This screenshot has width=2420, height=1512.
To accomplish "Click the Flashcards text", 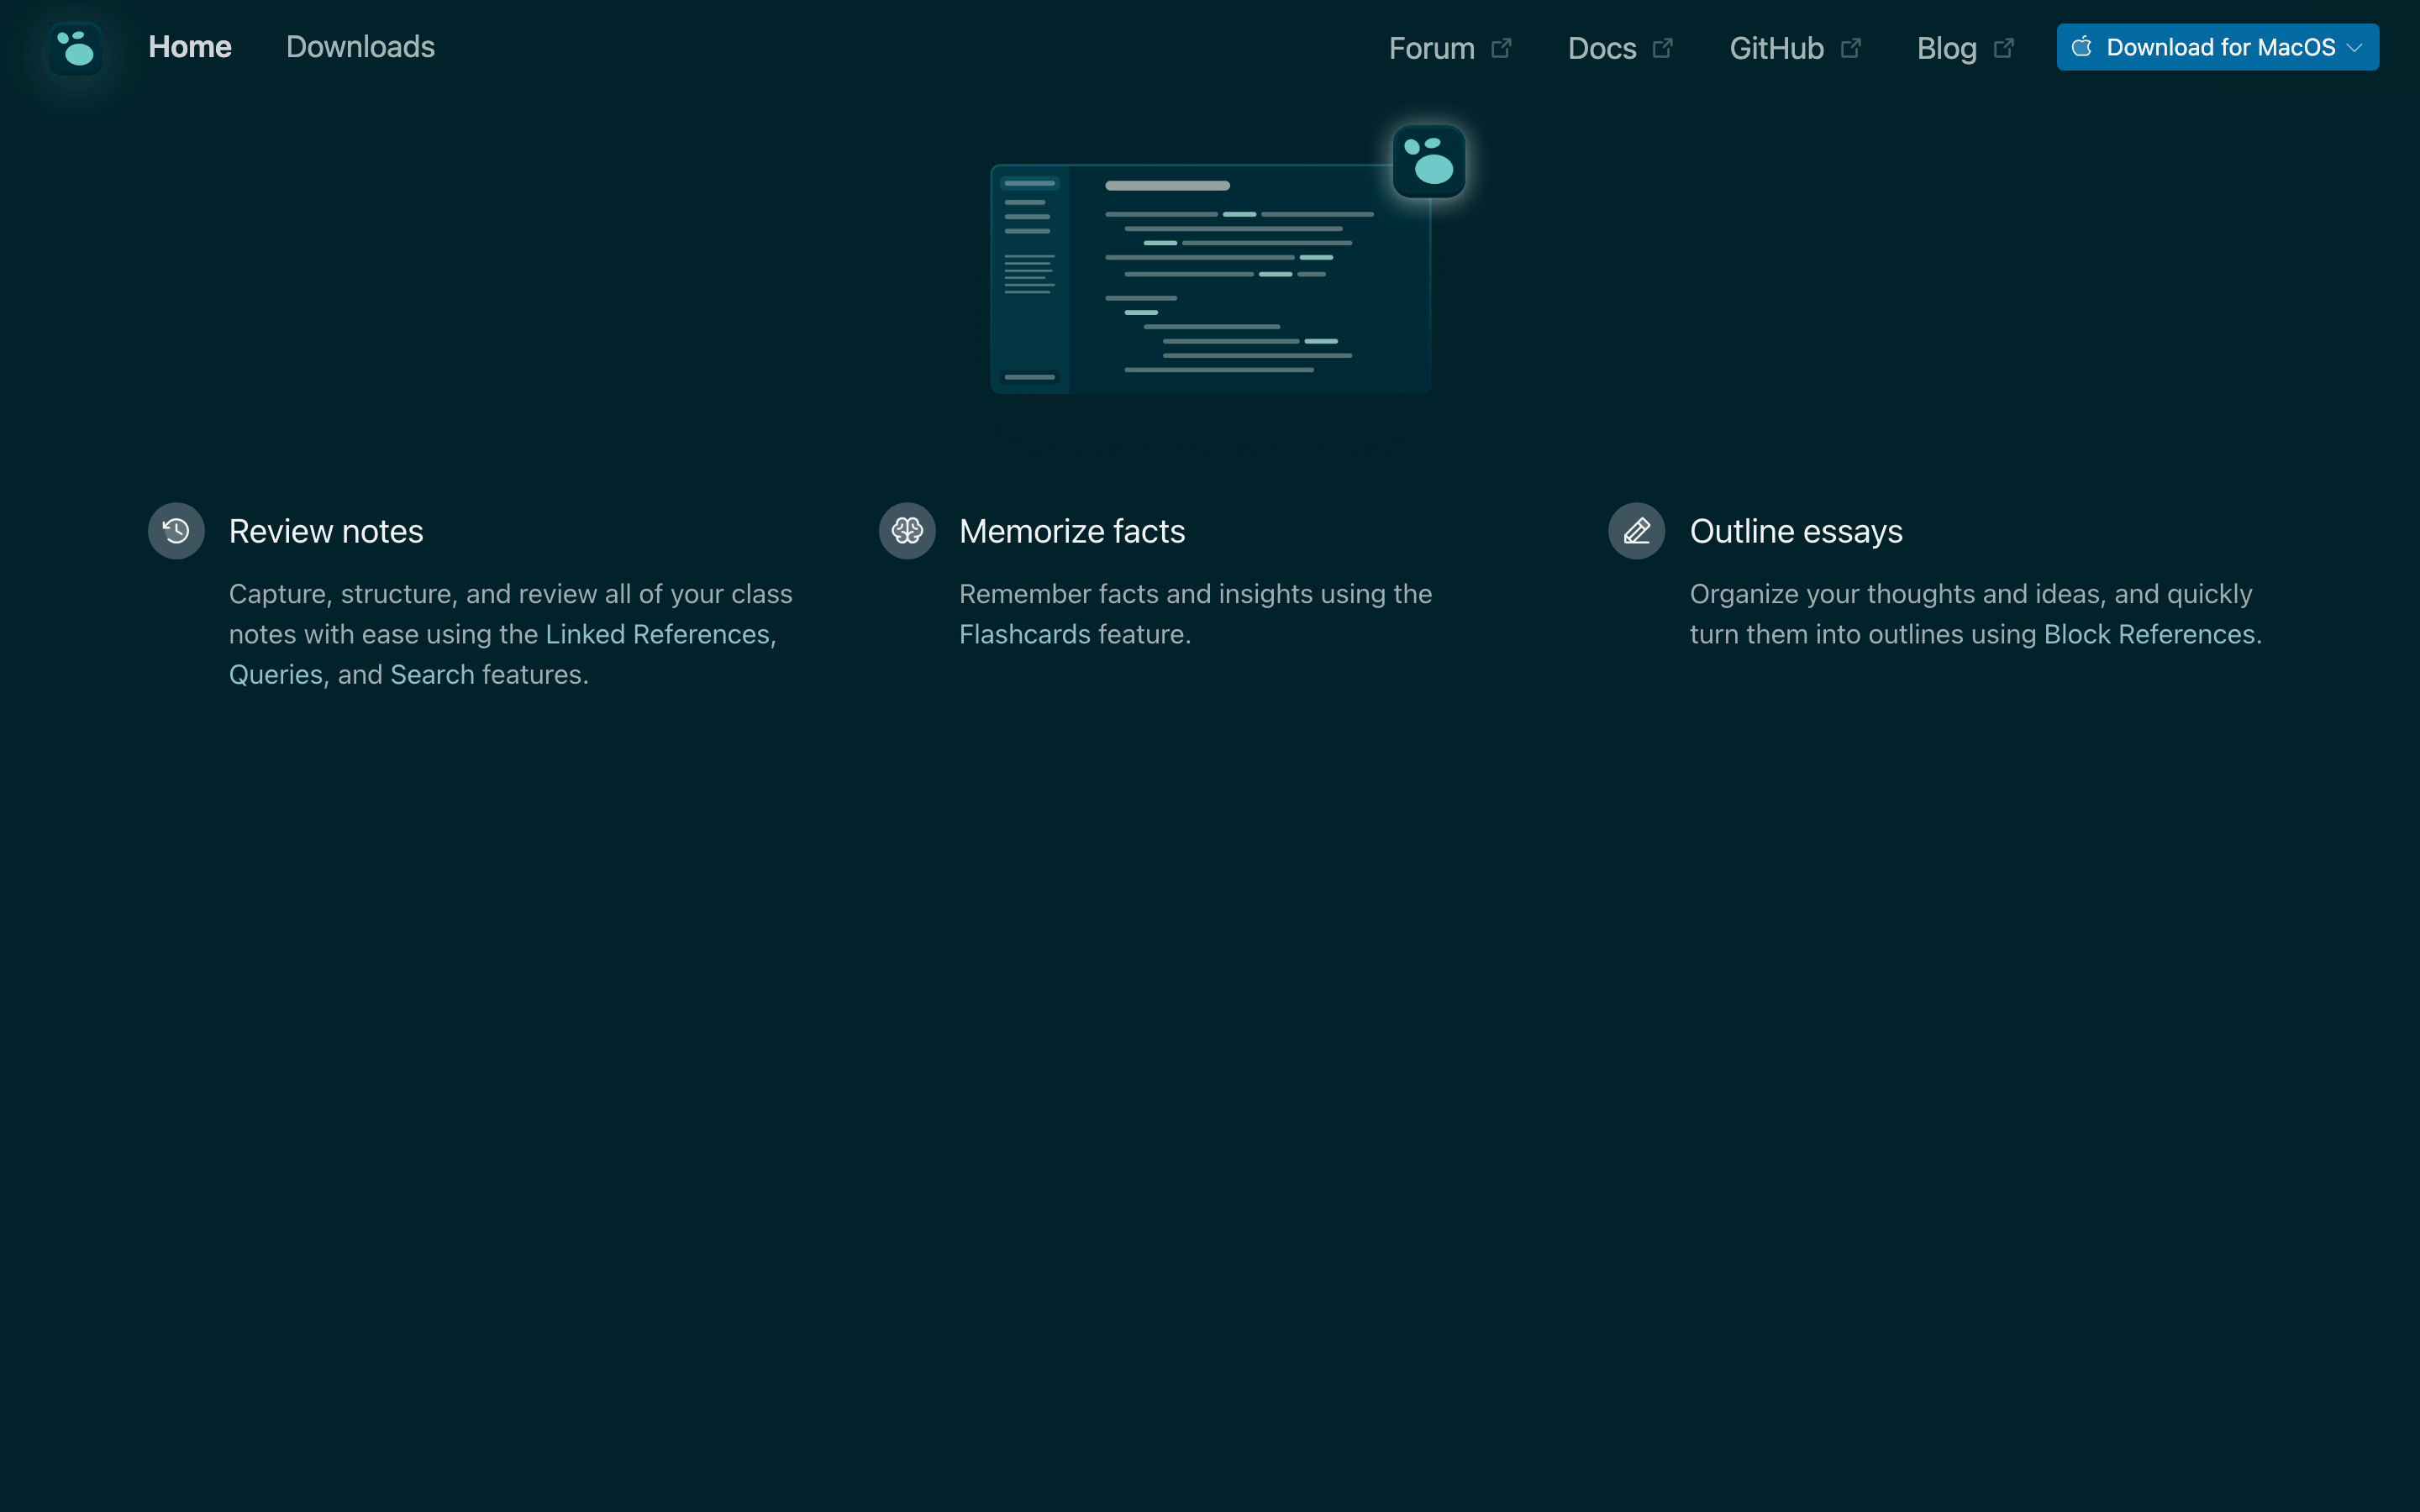I will tap(1025, 634).
